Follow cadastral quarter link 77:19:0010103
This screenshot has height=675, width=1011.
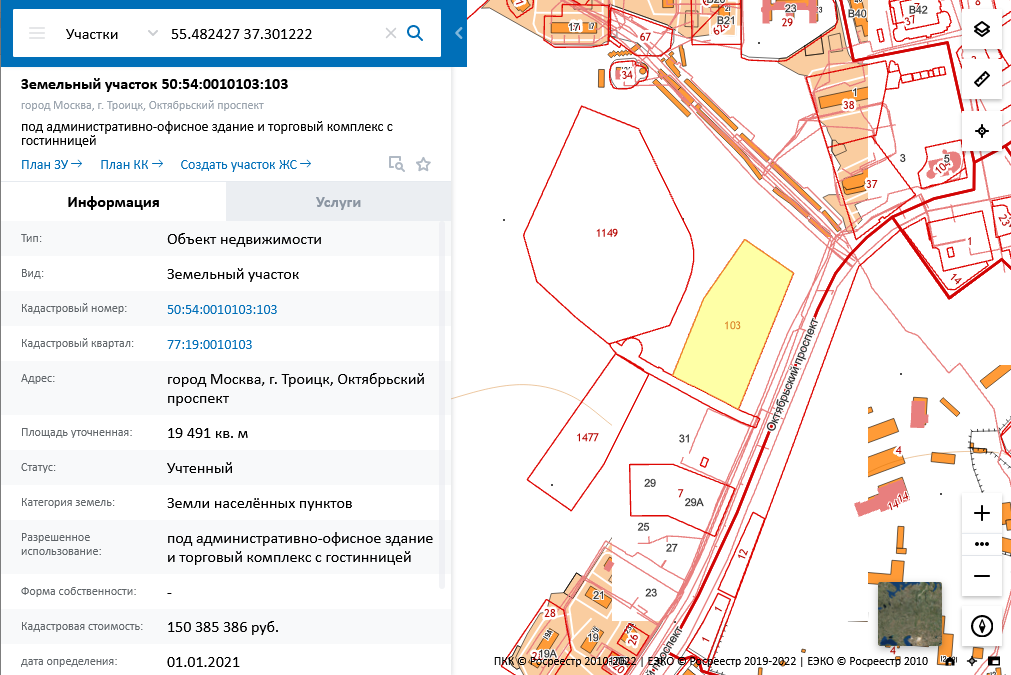click(x=210, y=344)
